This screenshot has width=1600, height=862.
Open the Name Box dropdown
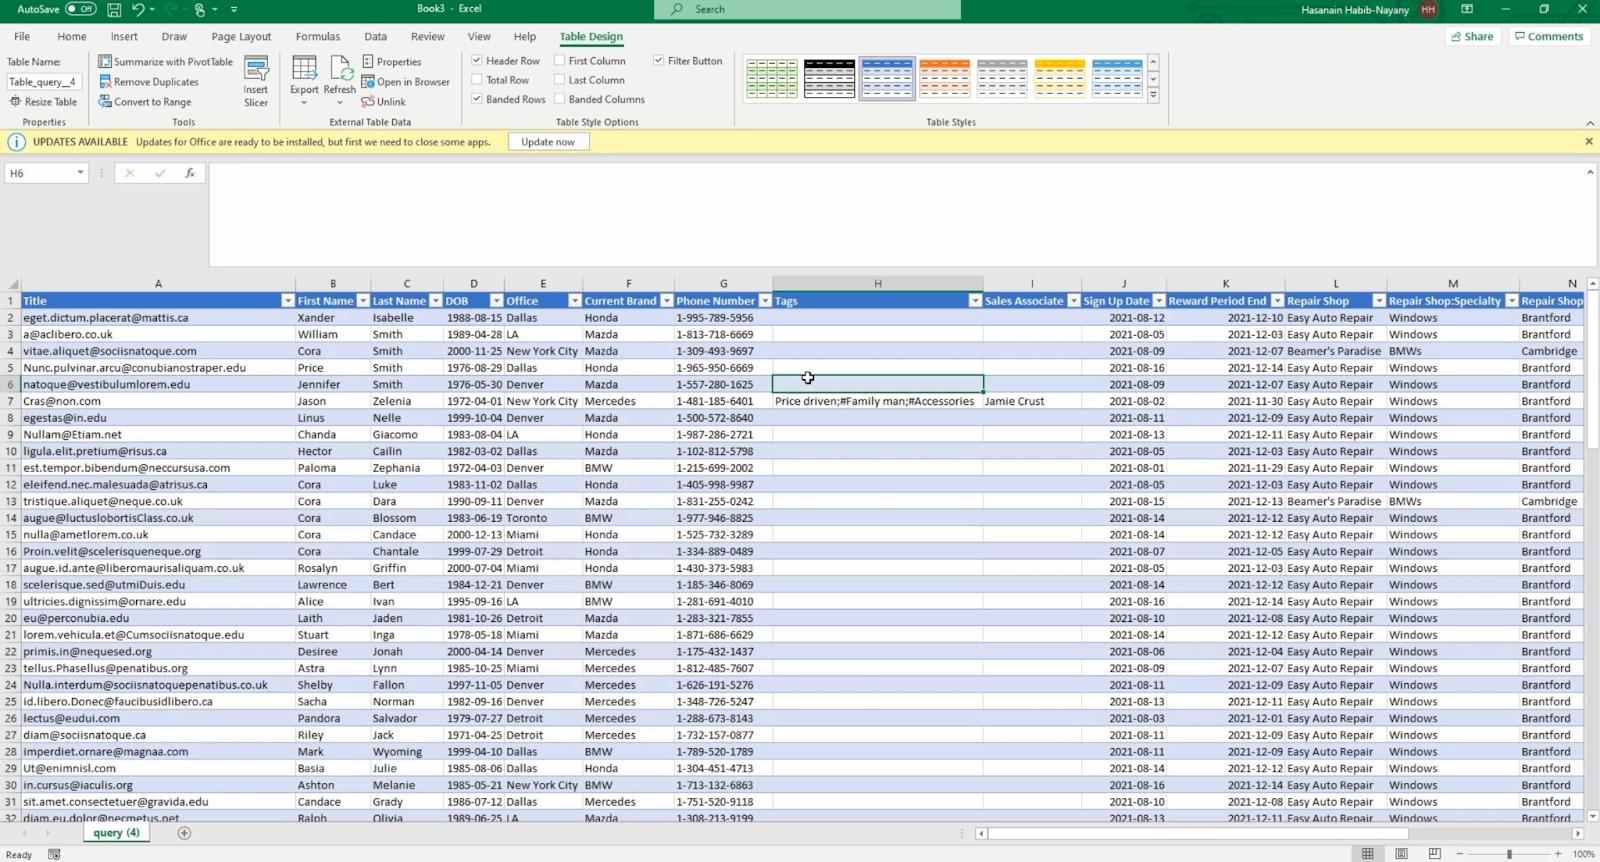coord(80,173)
